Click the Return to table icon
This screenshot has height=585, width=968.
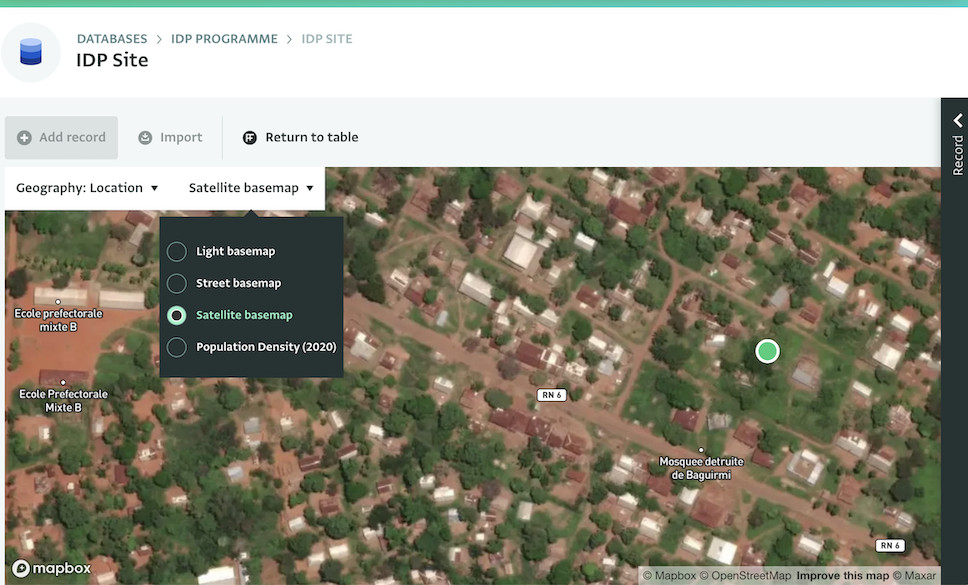pyautogui.click(x=249, y=138)
